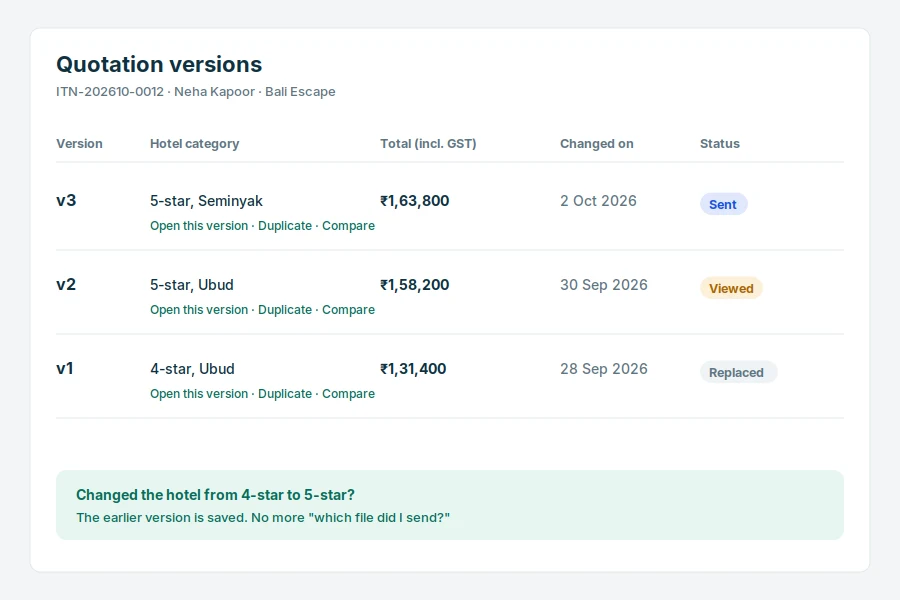Click the v3 version label
Screen dimensions: 900x600
click(66, 200)
